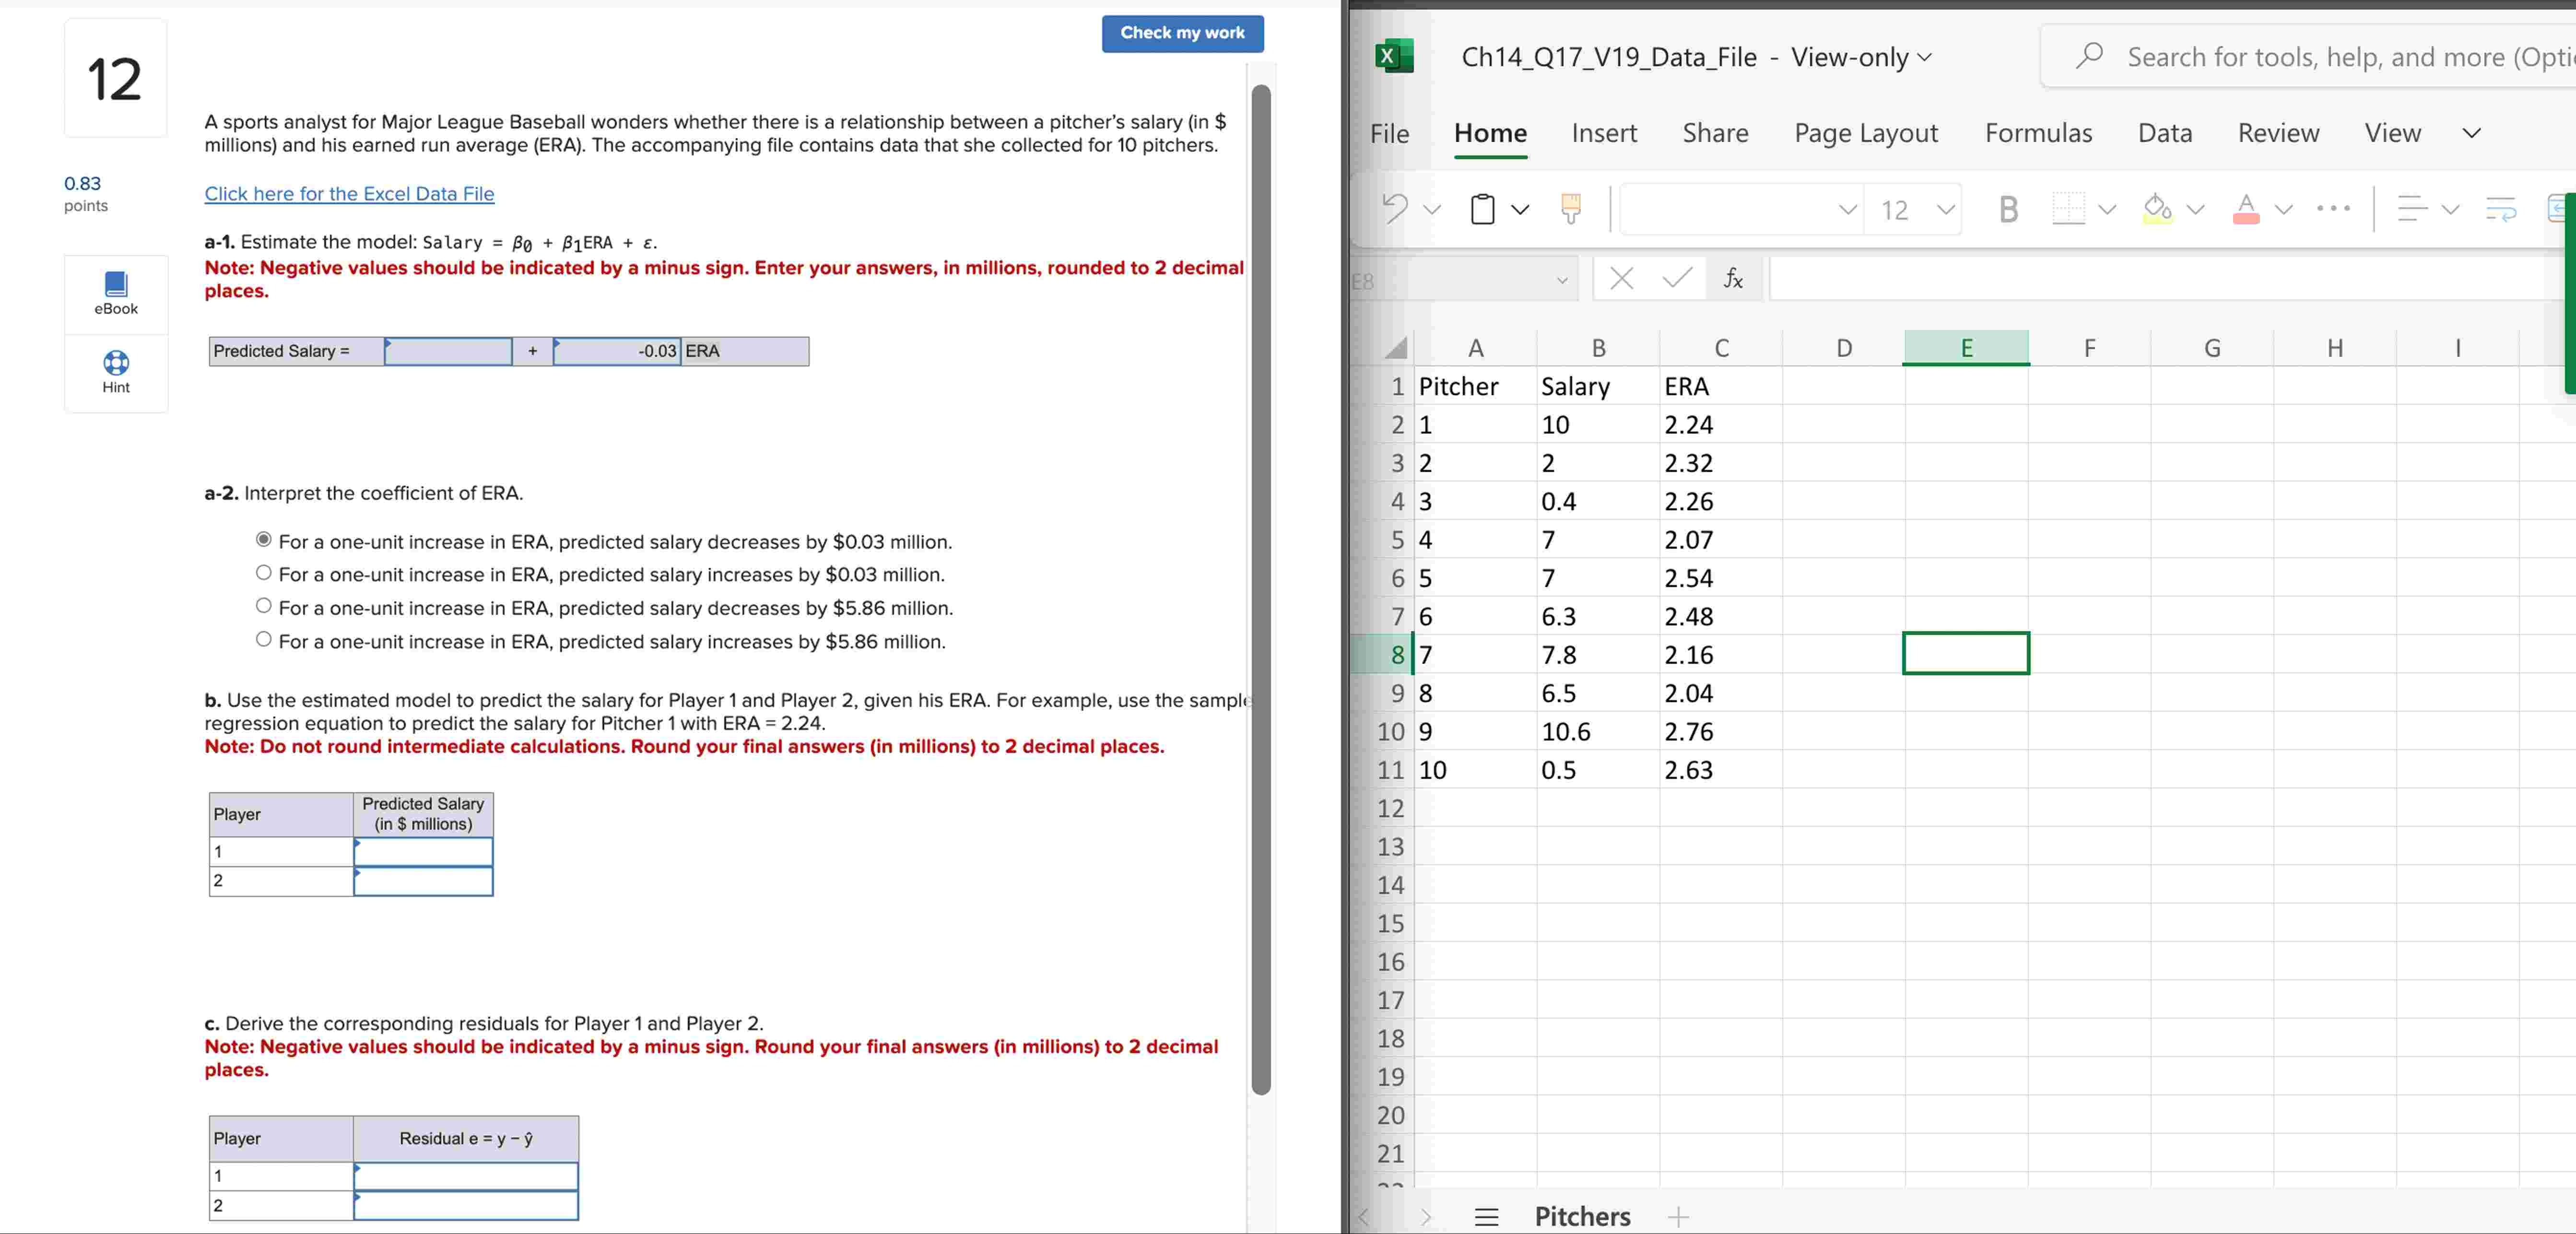Expand the View-only mode dropdown
The width and height of the screenshot is (2576, 1234).
point(1924,58)
